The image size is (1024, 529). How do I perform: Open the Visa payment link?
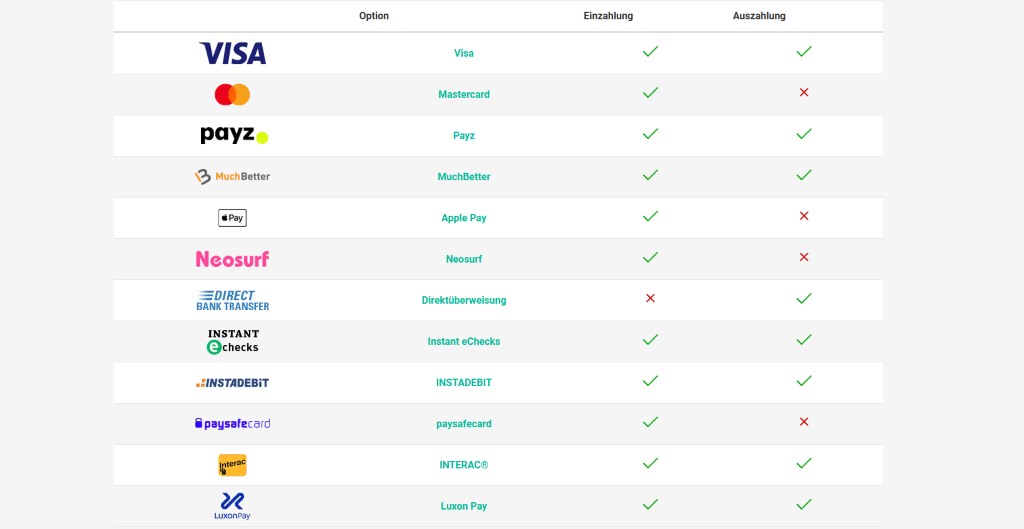pyautogui.click(x=464, y=53)
